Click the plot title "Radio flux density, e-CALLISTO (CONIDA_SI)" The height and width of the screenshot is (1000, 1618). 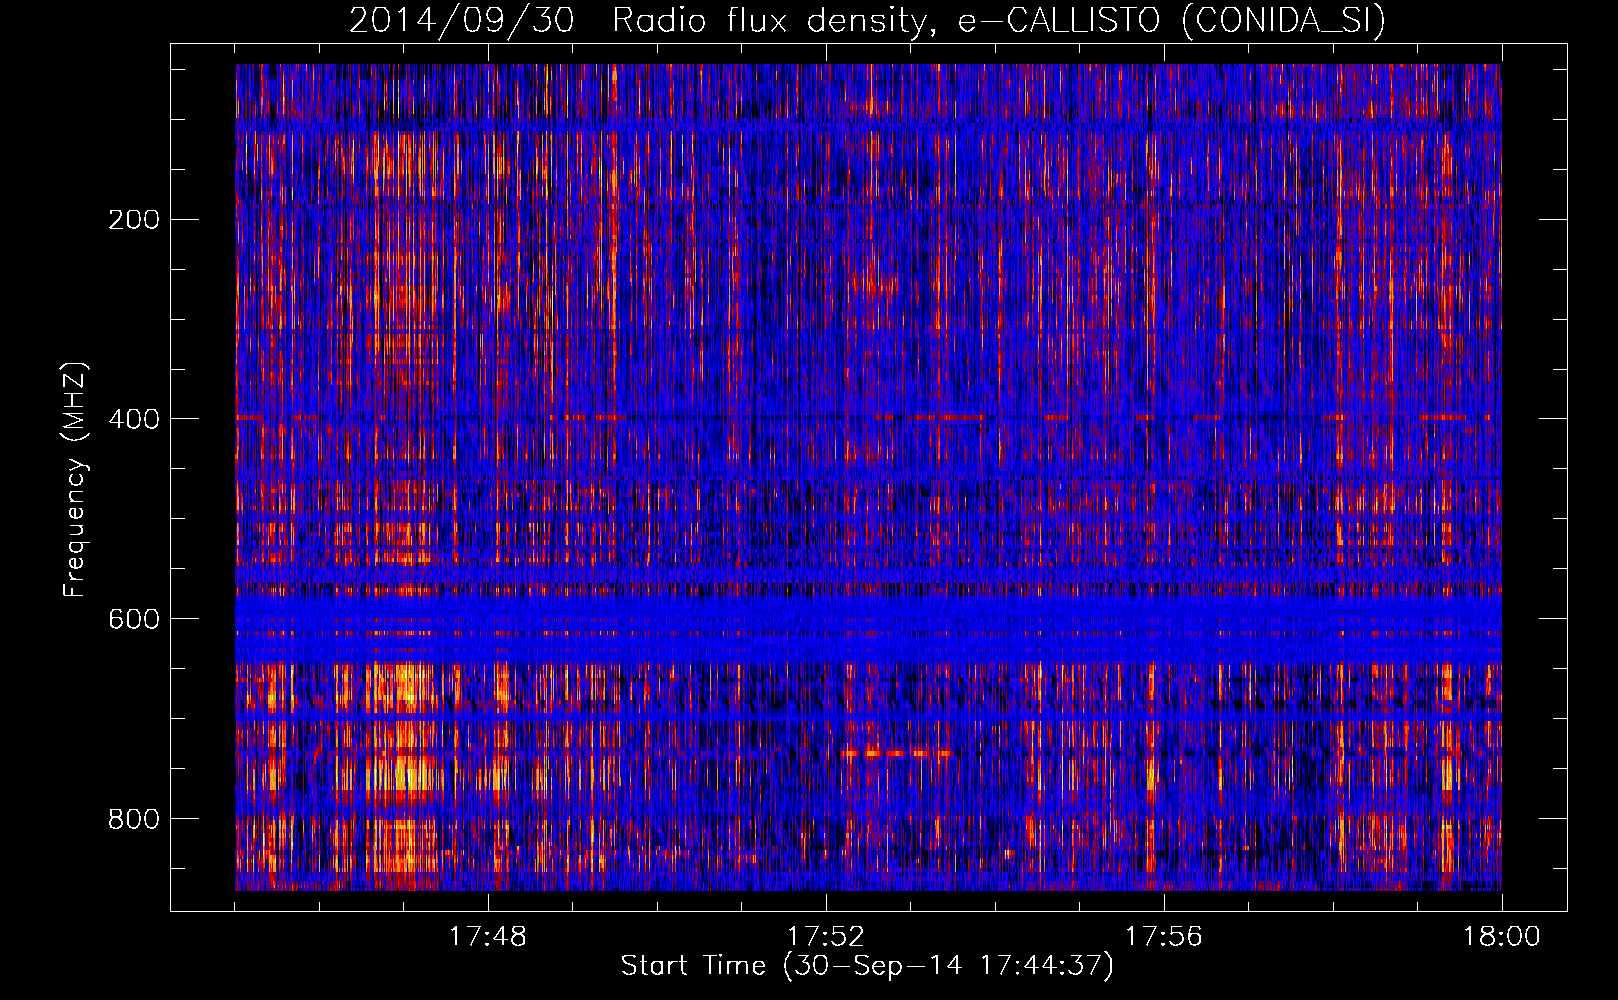(x=999, y=20)
